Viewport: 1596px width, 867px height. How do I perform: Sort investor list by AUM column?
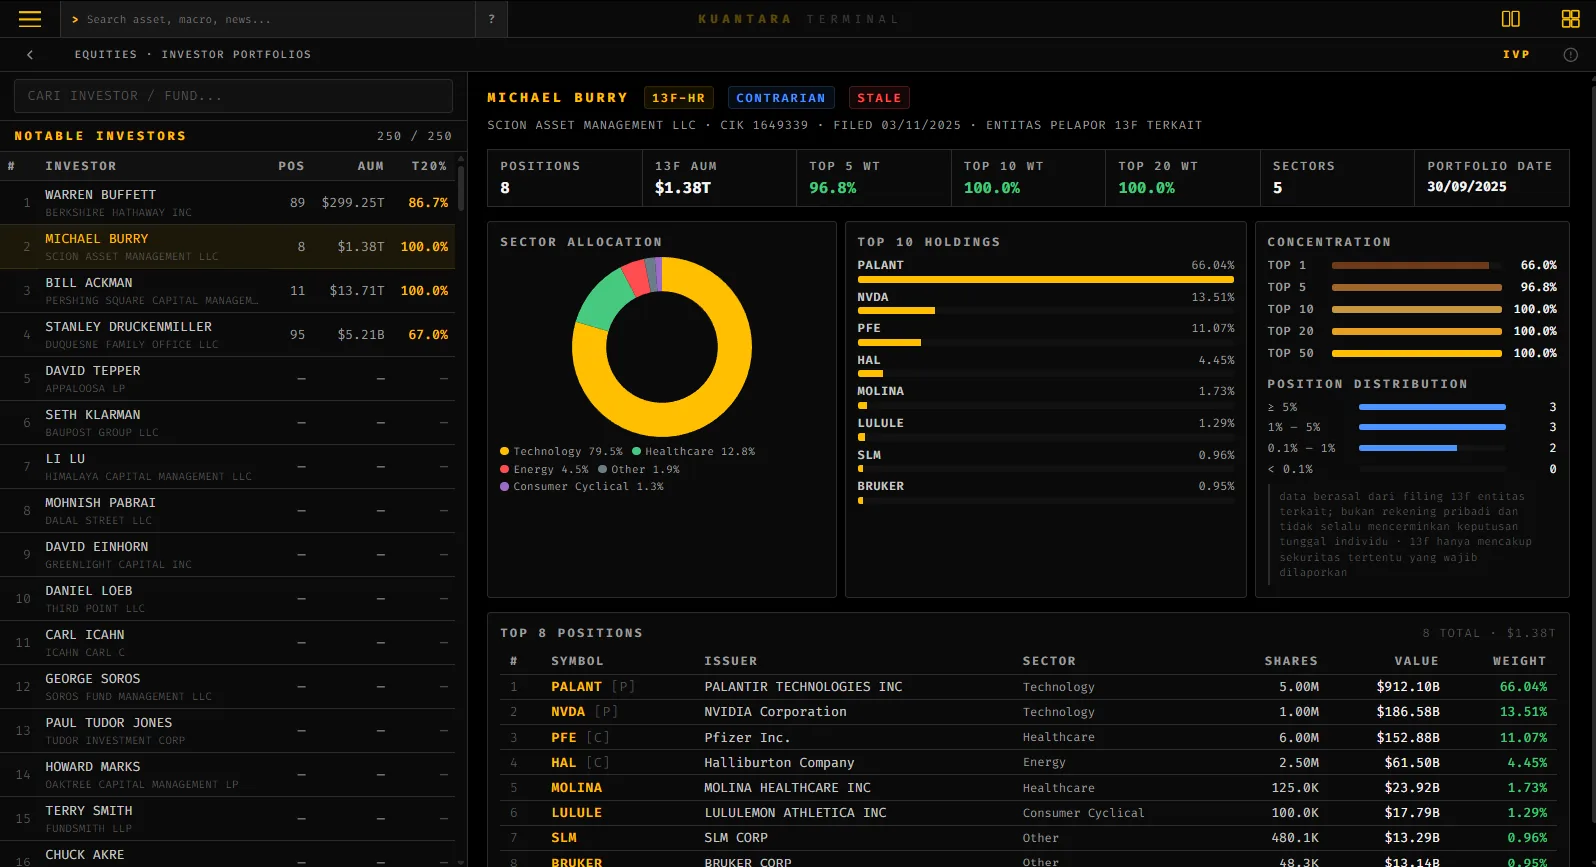pyautogui.click(x=371, y=166)
